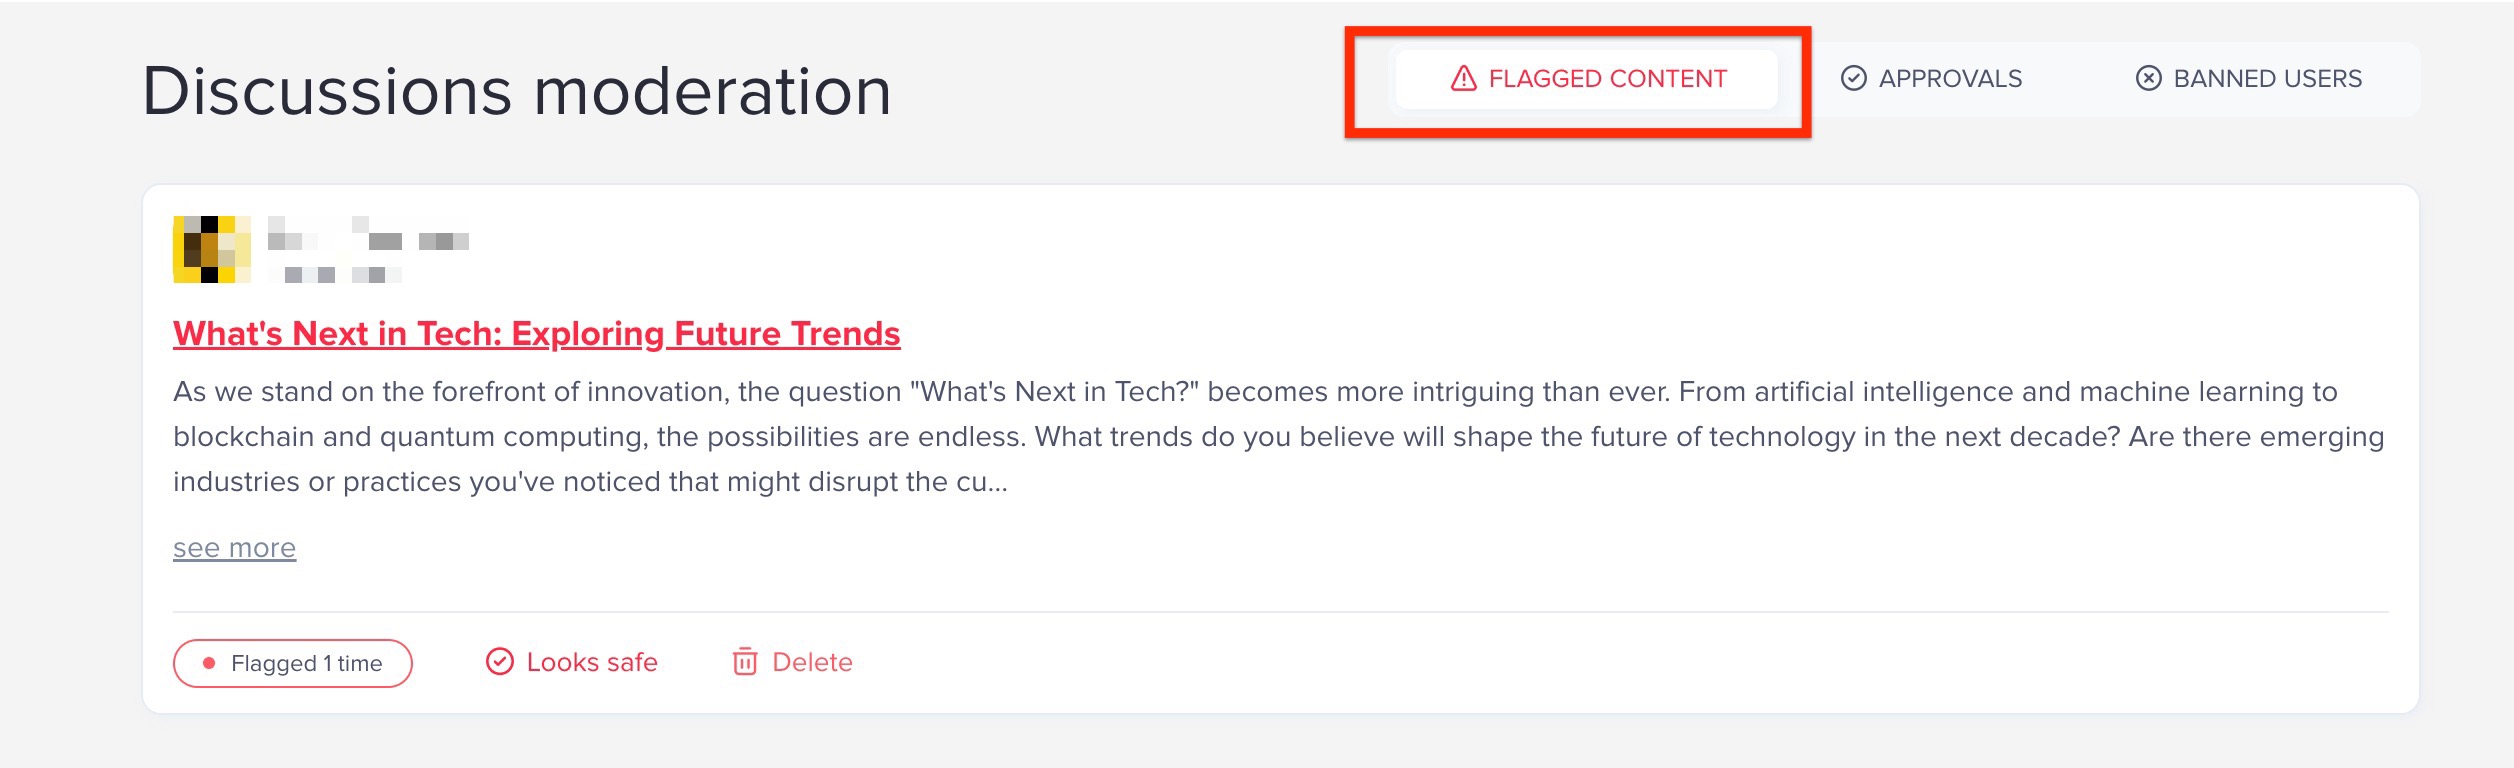Open the "What's Next in Tech" post title
This screenshot has width=2514, height=768.
536,334
